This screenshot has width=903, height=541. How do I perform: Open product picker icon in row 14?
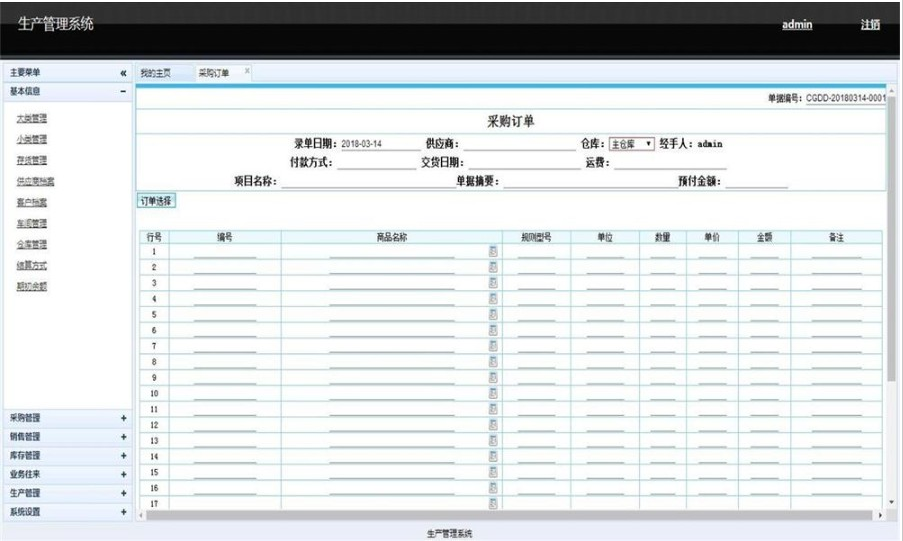[493, 456]
